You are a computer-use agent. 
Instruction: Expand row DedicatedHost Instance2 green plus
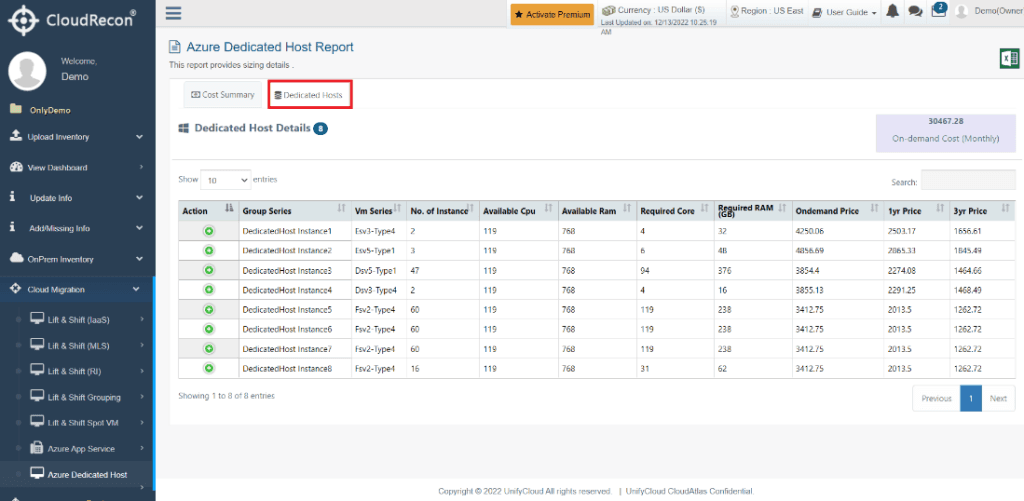tap(209, 250)
